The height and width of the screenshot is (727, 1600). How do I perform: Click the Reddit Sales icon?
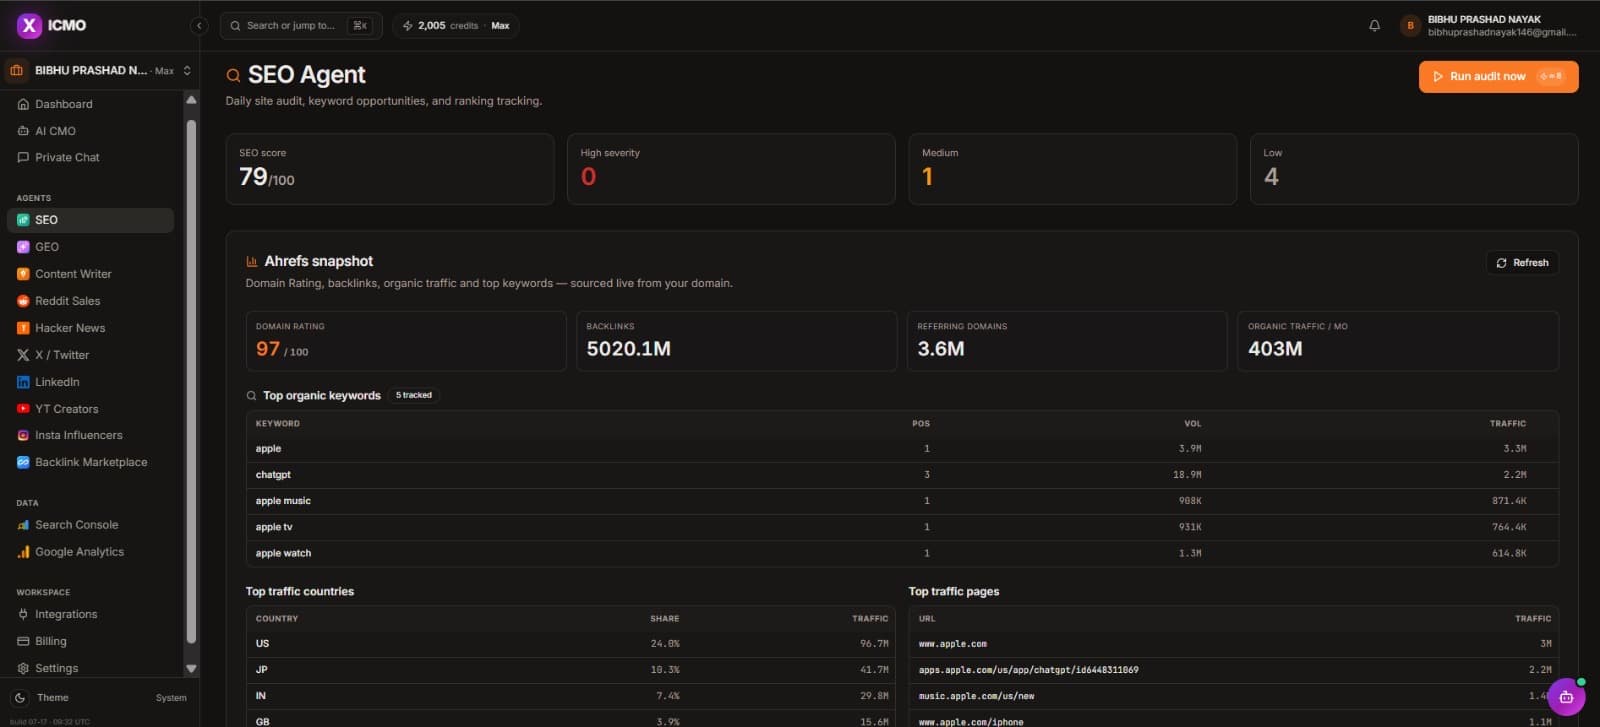[x=23, y=301]
